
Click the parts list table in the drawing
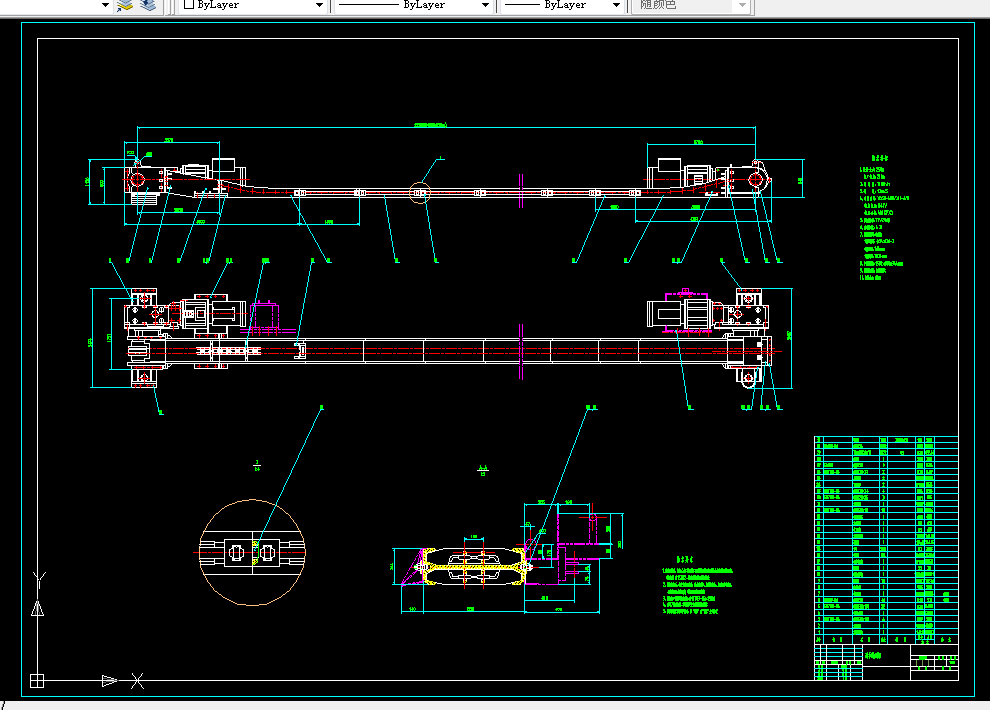coord(886,539)
